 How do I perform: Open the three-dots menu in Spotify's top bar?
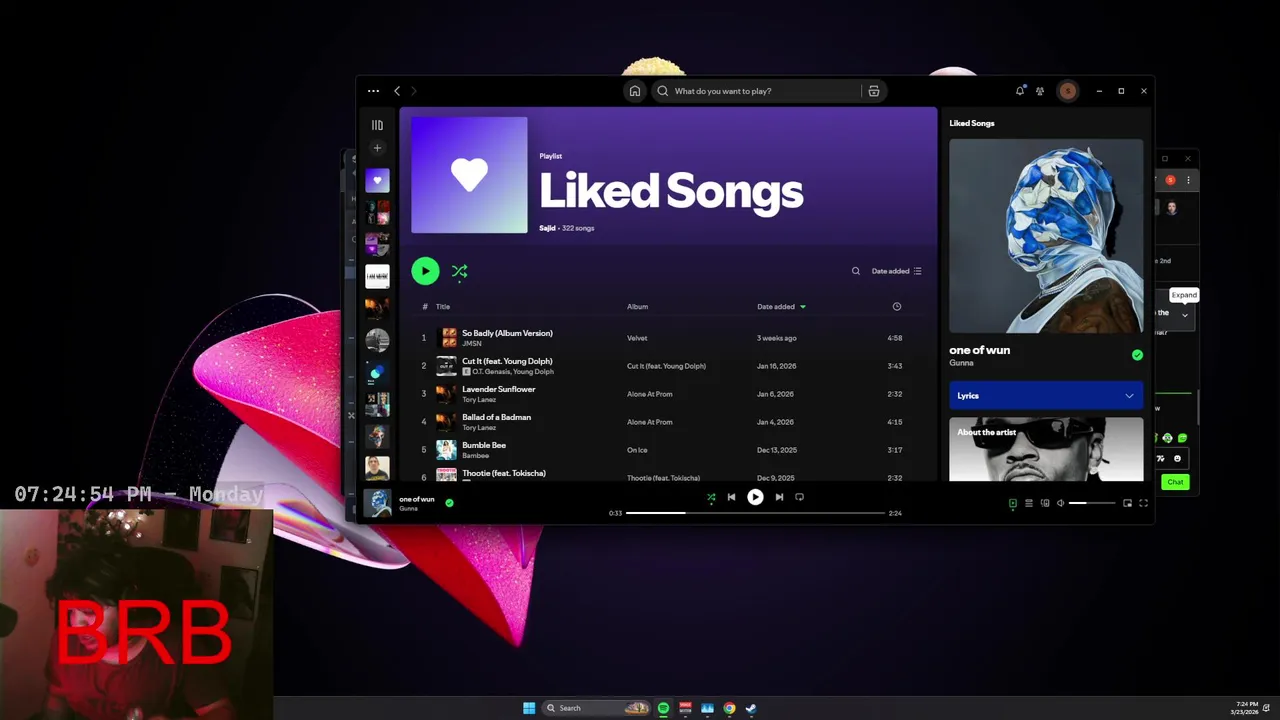(x=373, y=91)
